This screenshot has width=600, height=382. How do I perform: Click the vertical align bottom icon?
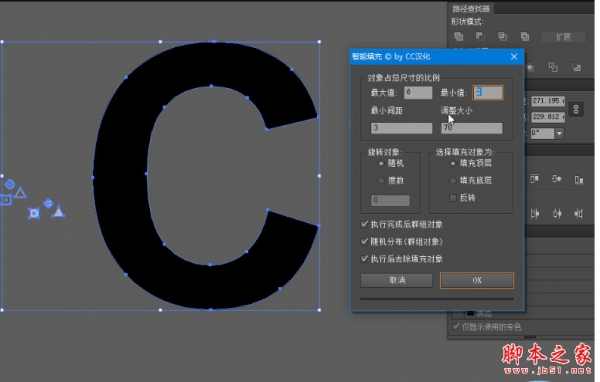pyautogui.click(x=579, y=179)
